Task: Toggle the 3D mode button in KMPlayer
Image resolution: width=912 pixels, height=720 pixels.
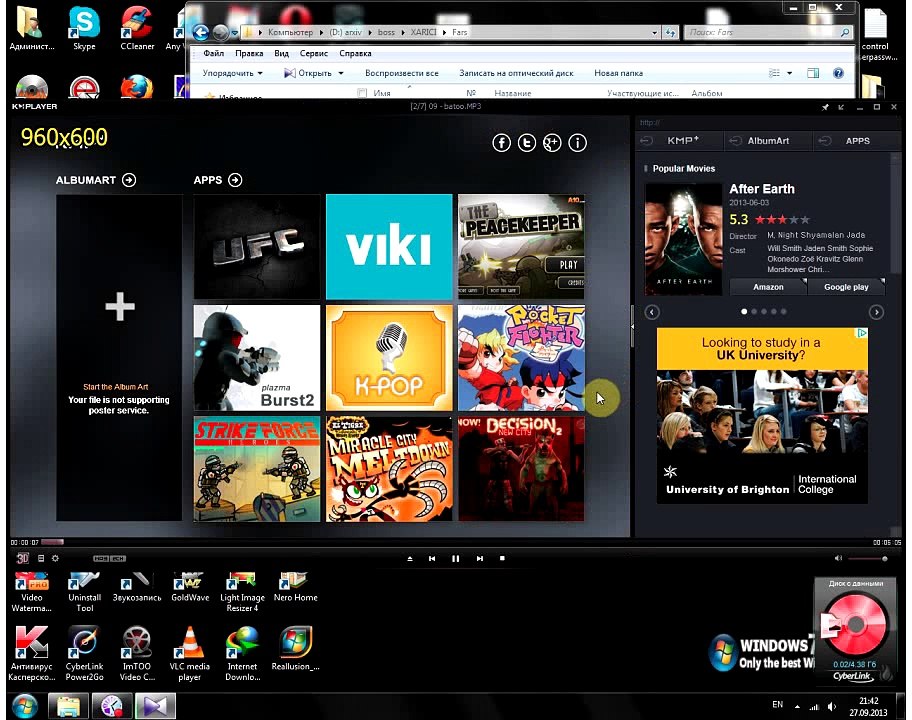Action: 23,558
